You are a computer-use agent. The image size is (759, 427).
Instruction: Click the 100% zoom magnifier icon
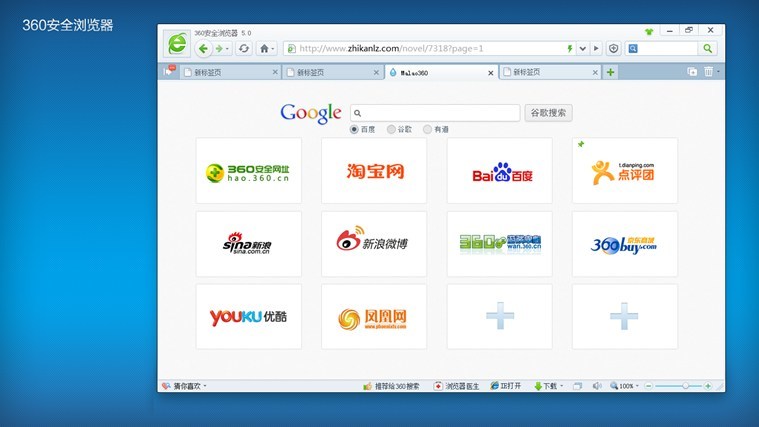pos(614,386)
